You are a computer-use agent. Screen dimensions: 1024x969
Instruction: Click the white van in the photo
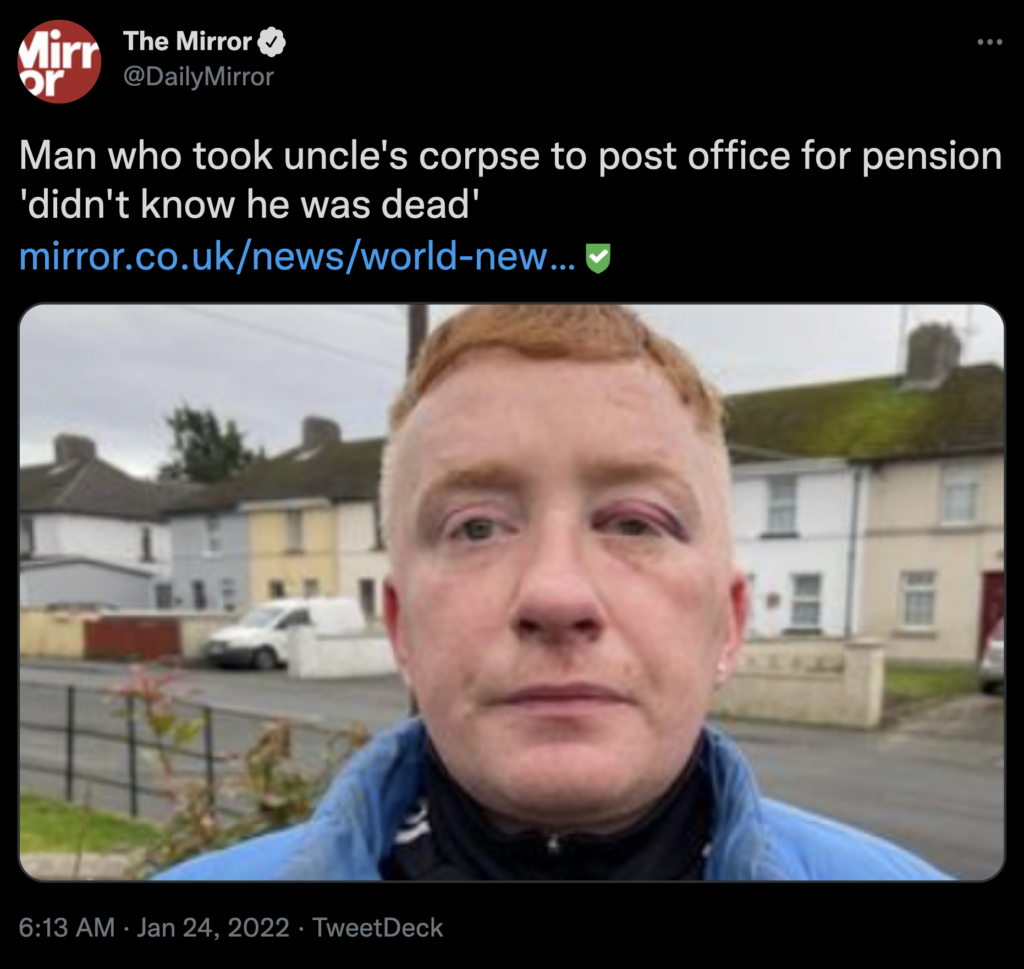[283, 632]
